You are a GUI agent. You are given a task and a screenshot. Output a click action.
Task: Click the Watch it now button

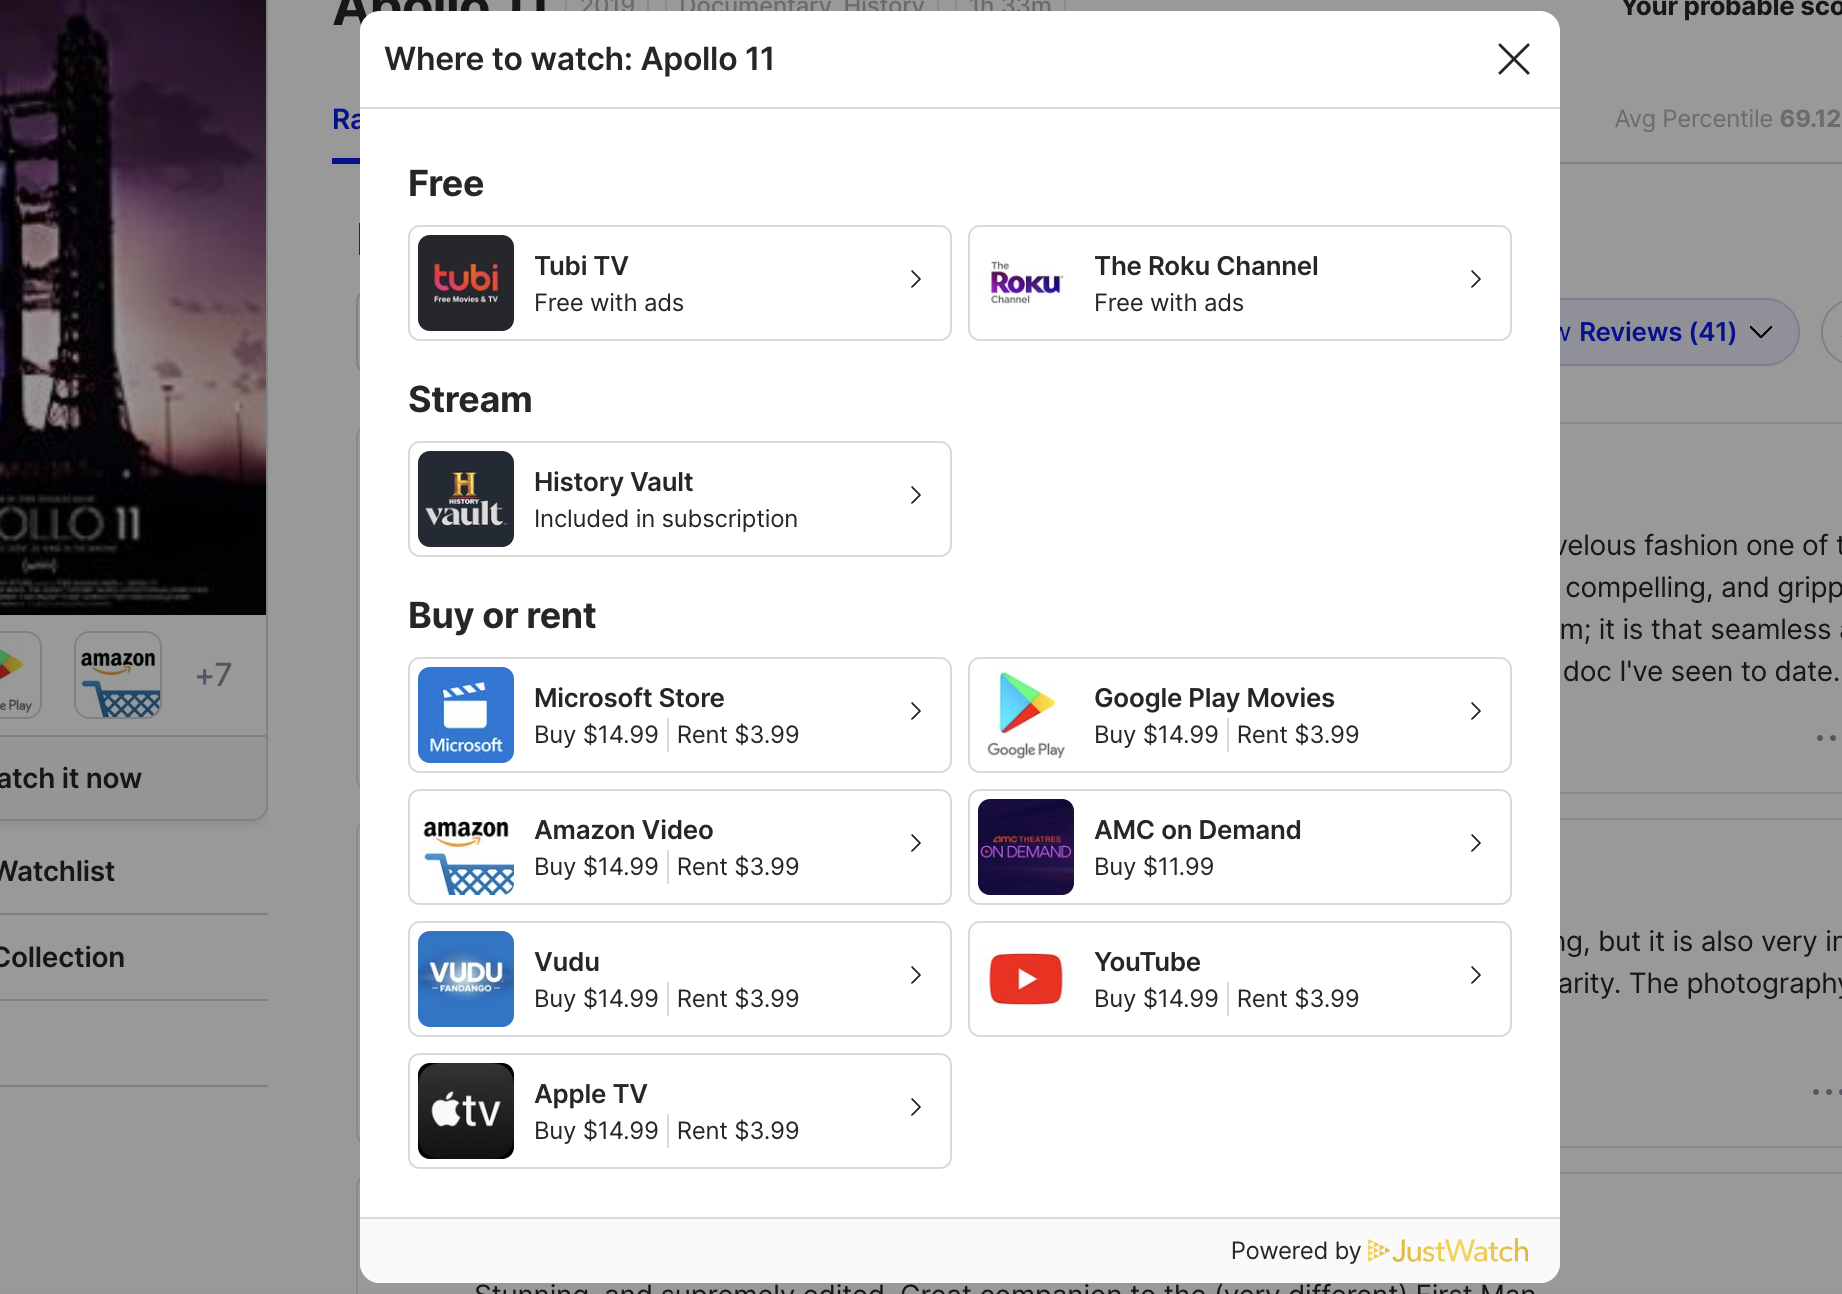click(x=133, y=779)
